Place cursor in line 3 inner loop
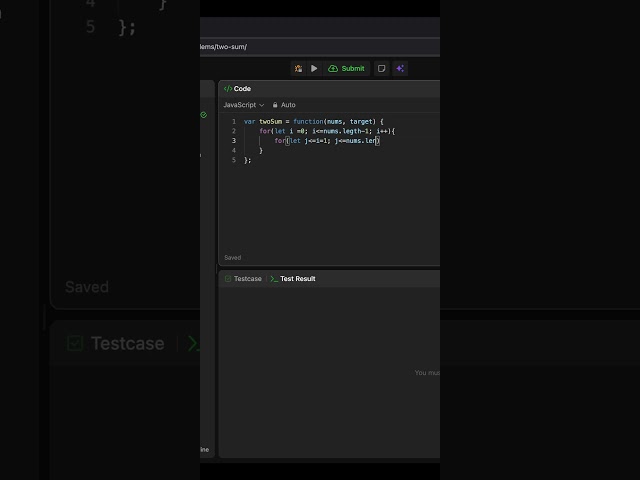This screenshot has height=480, width=640. click(x=327, y=141)
